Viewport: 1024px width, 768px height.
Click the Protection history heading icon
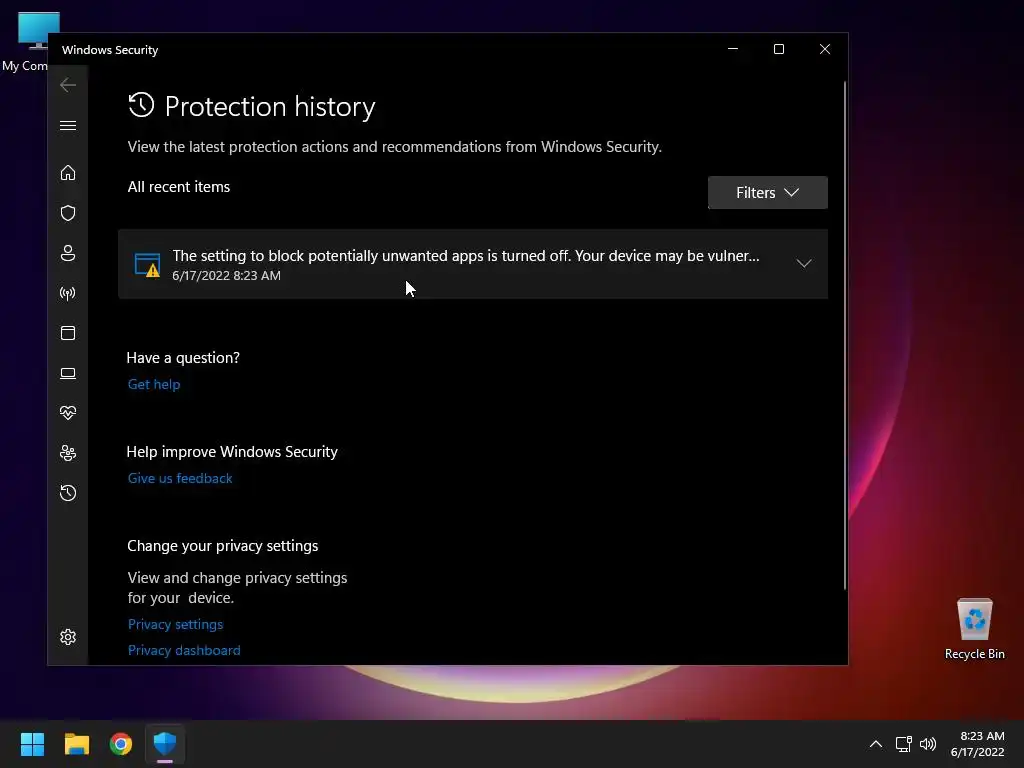141,105
